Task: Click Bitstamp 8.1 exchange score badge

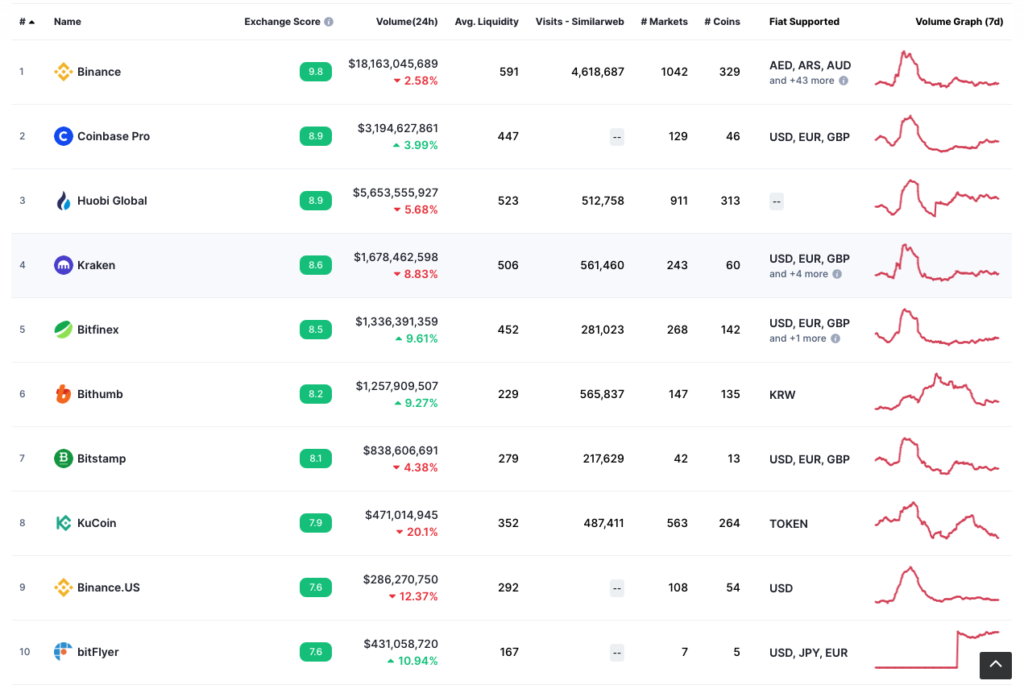Action: 315,458
